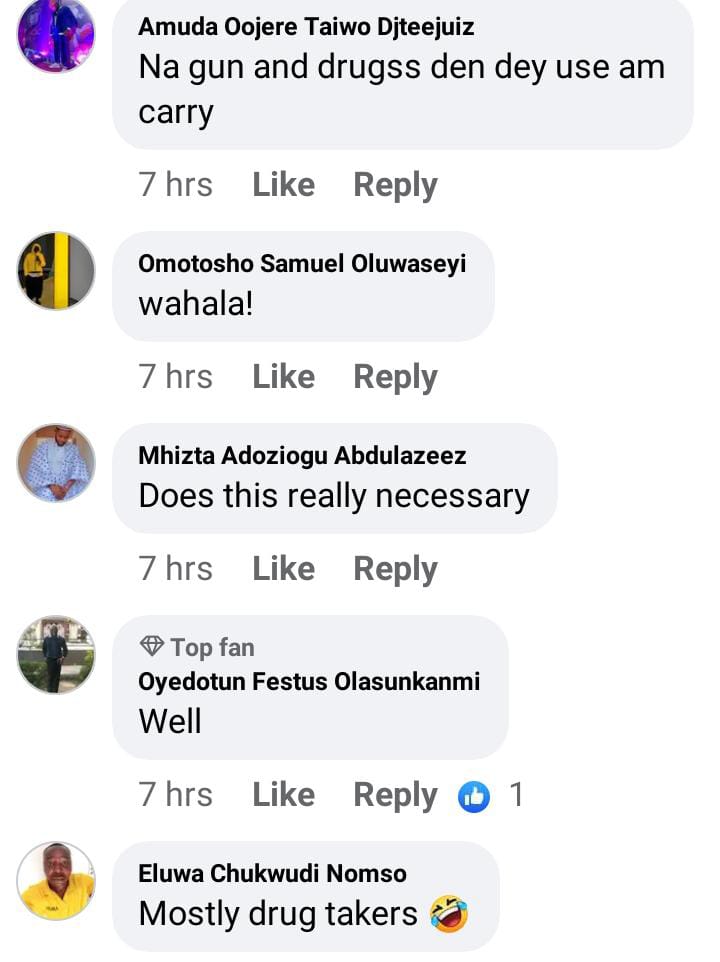Reply to Oyedotun Festus Olasunkanmi's comment
The width and height of the screenshot is (720, 962).
(x=395, y=795)
